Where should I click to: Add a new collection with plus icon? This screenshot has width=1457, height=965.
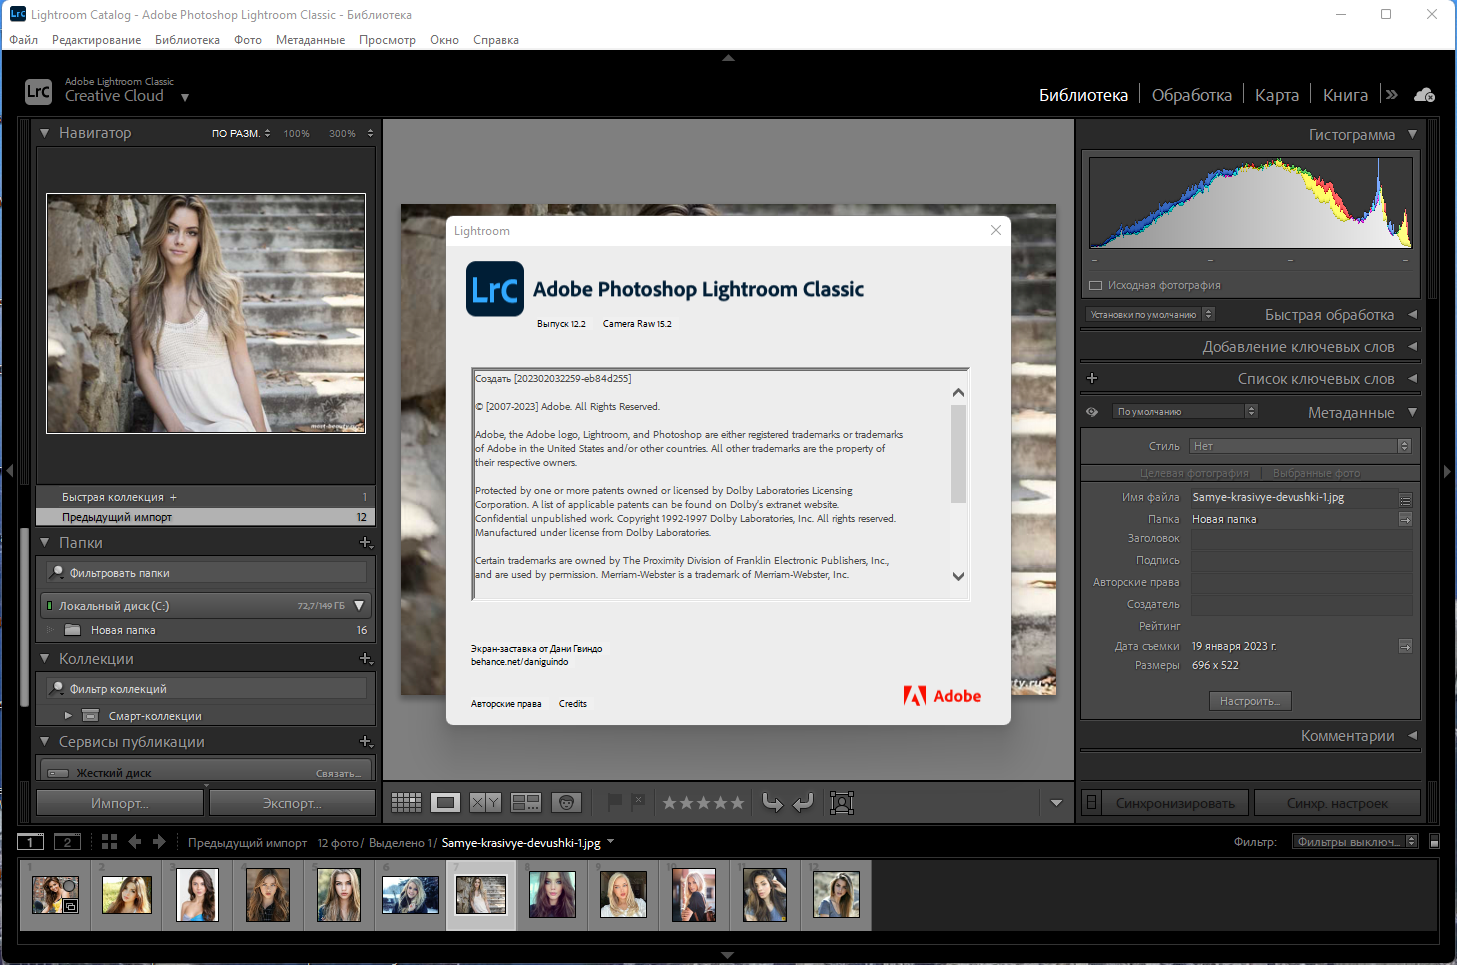(366, 659)
